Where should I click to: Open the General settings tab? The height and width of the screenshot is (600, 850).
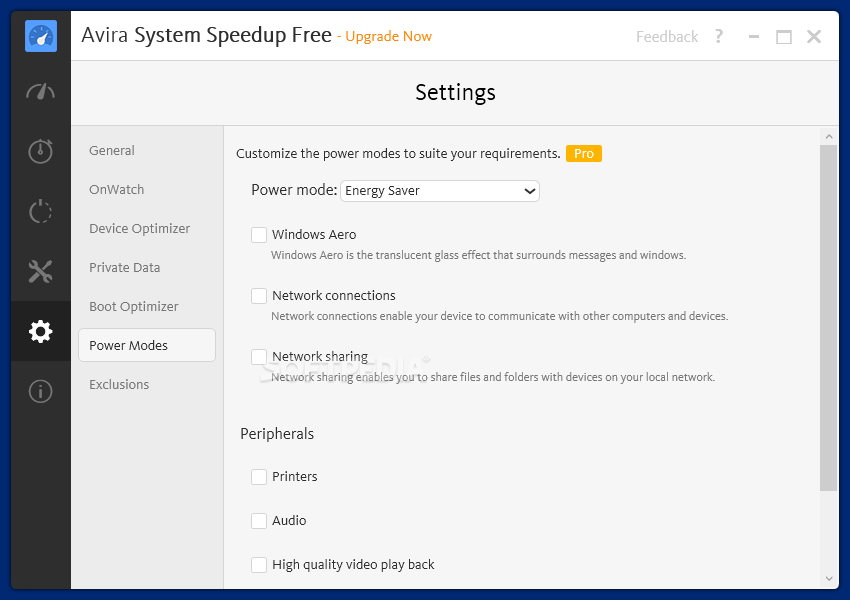112,150
